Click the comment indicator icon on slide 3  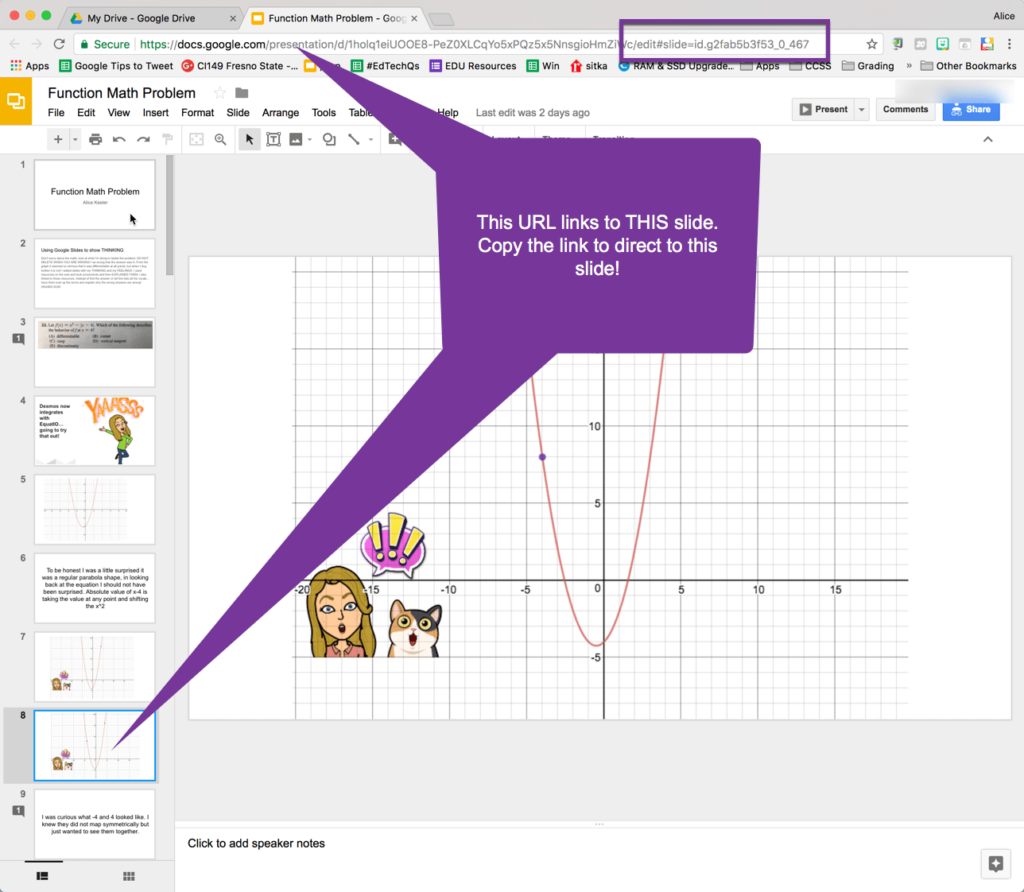pos(19,338)
